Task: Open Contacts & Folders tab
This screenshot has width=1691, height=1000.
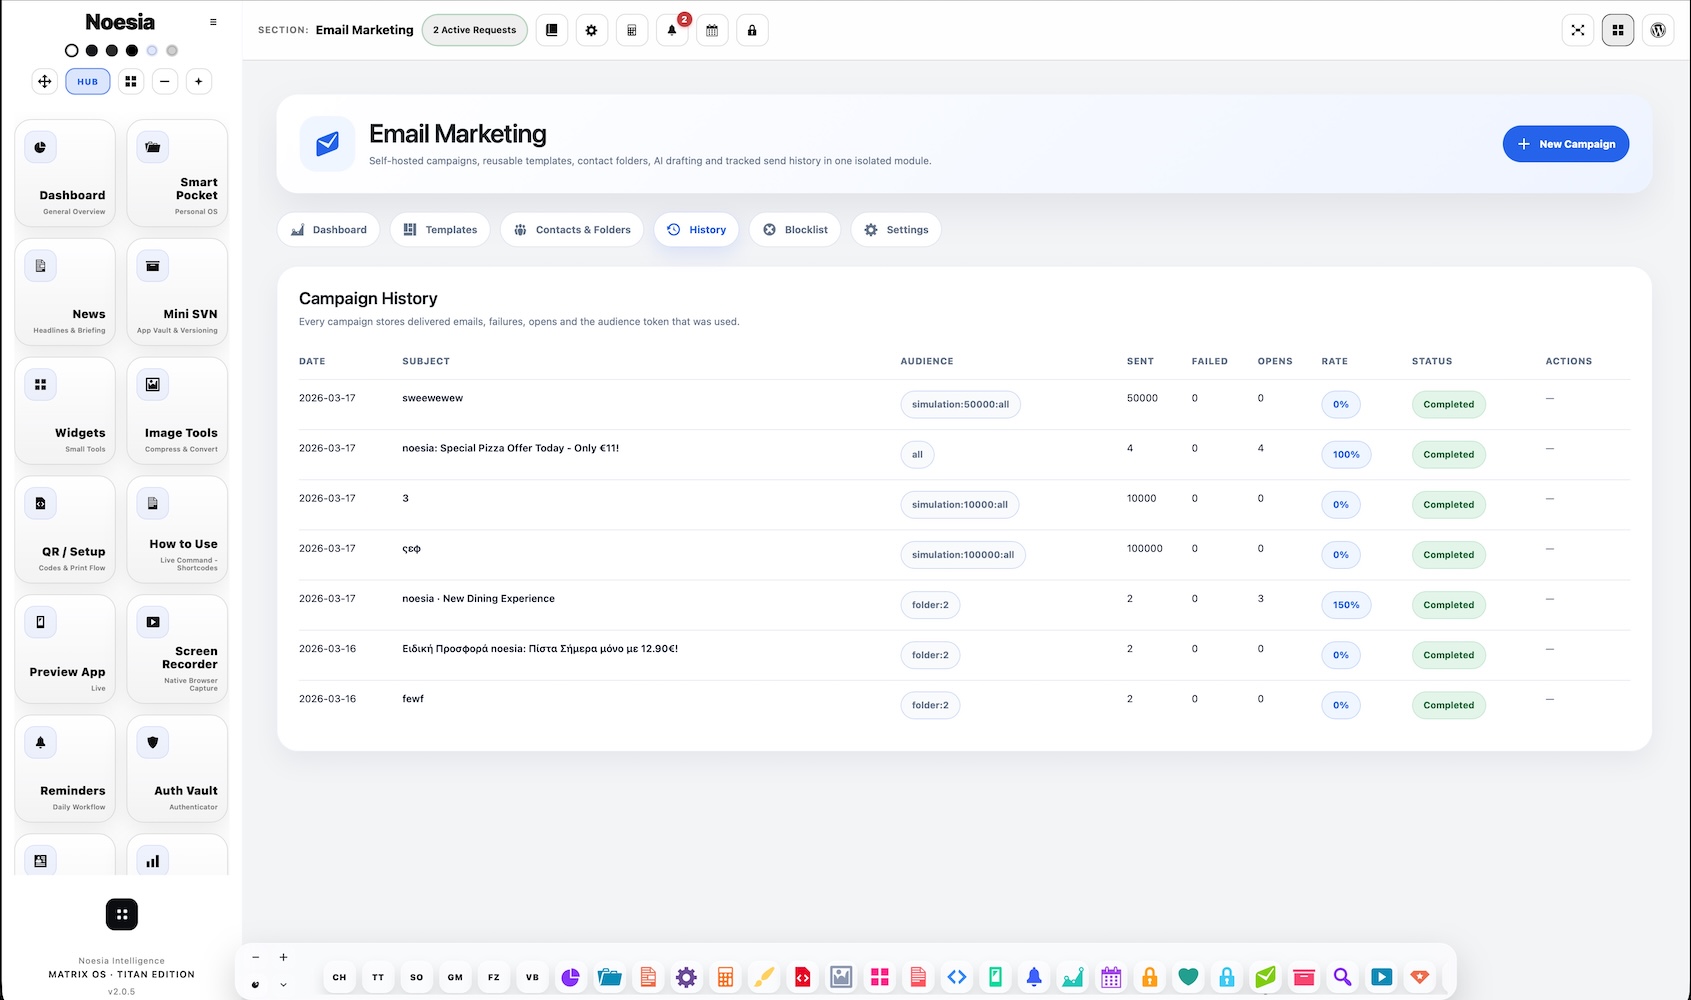Action: (572, 230)
